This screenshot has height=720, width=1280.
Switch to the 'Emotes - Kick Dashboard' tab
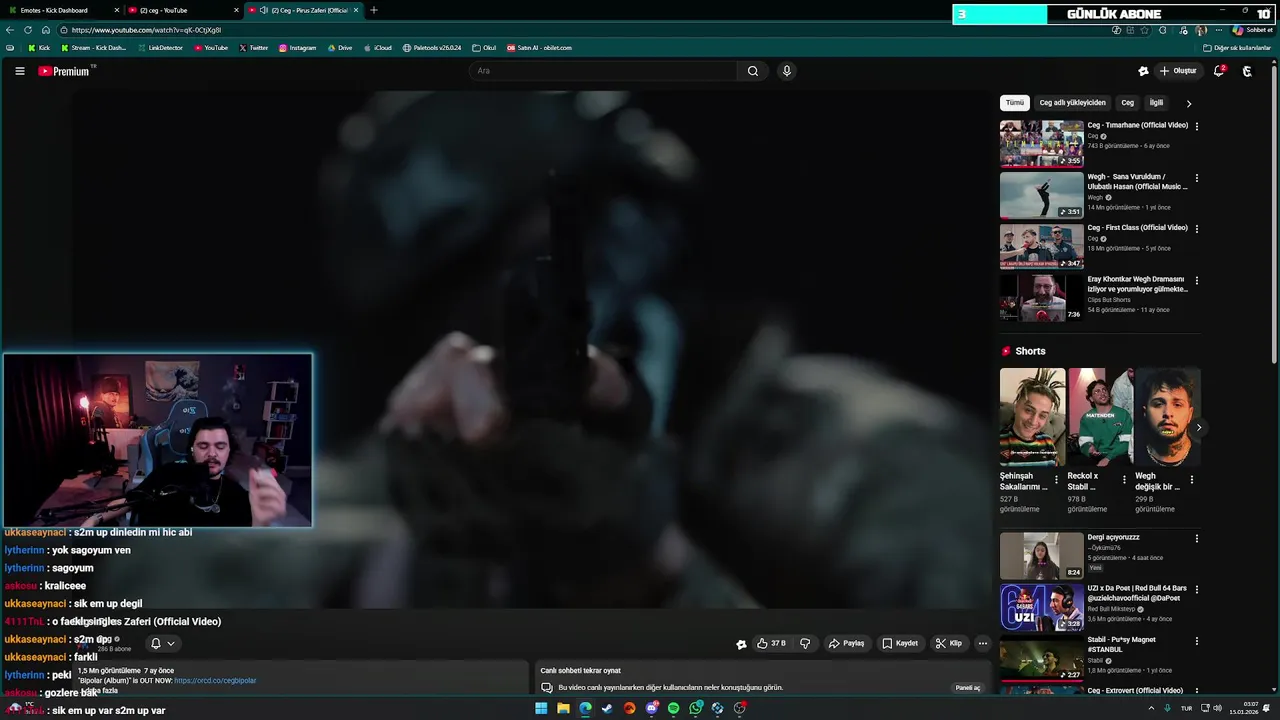pyautogui.click(x=62, y=10)
